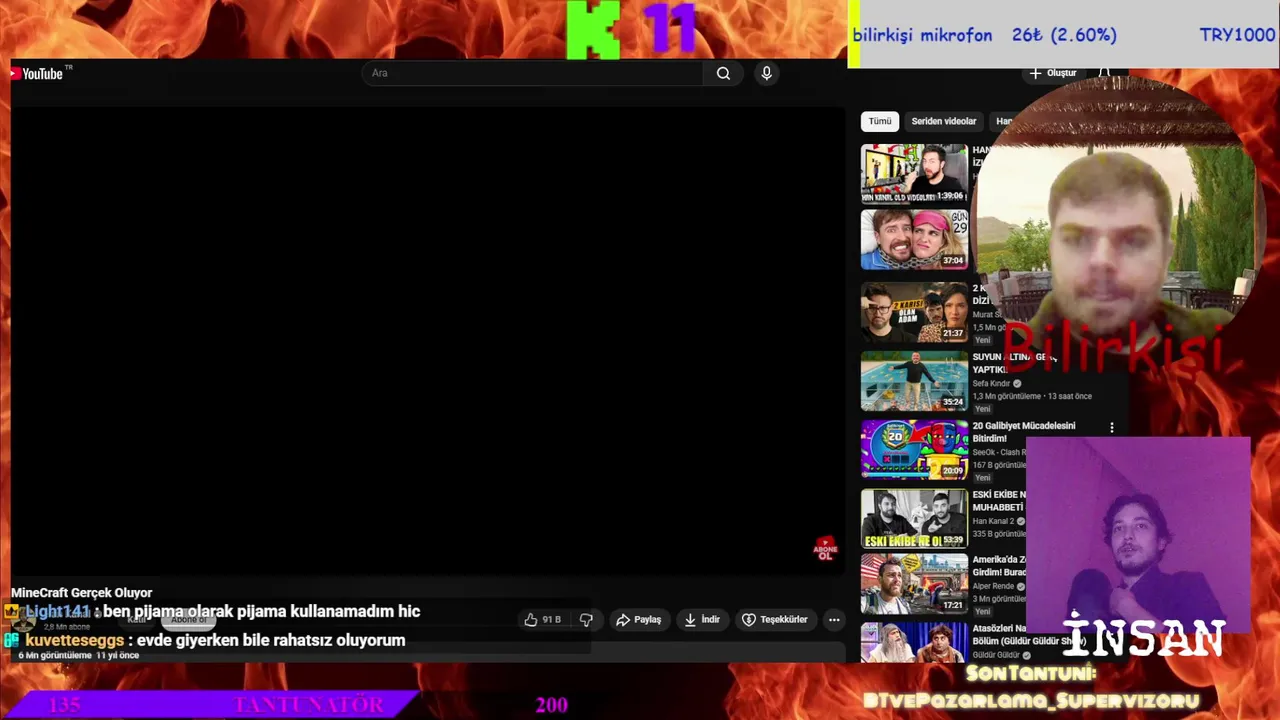
Task: Open Sefa Kındır channel name
Action: 991,383
